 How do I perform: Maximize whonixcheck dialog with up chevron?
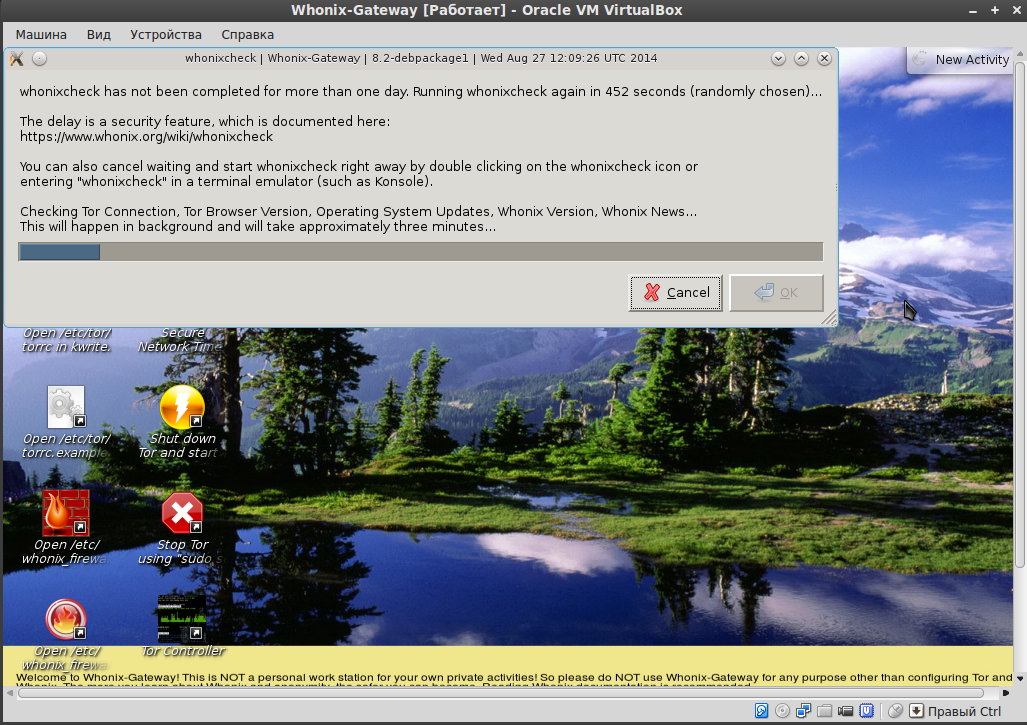click(801, 58)
